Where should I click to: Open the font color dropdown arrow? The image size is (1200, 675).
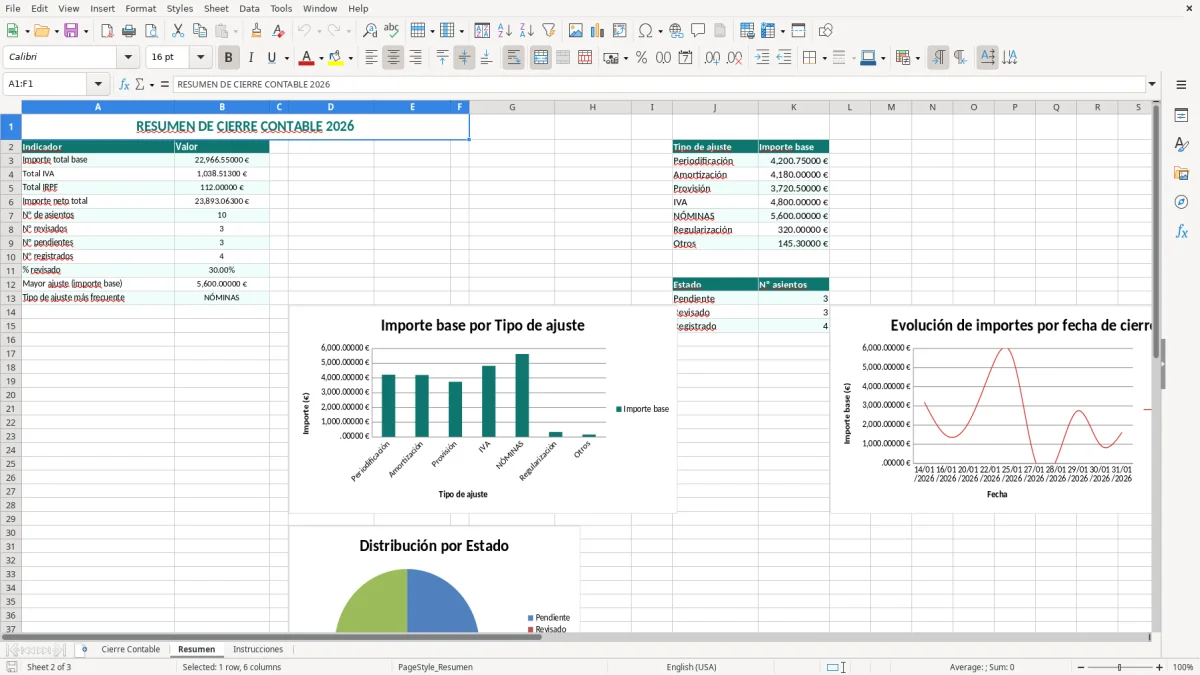pos(320,58)
